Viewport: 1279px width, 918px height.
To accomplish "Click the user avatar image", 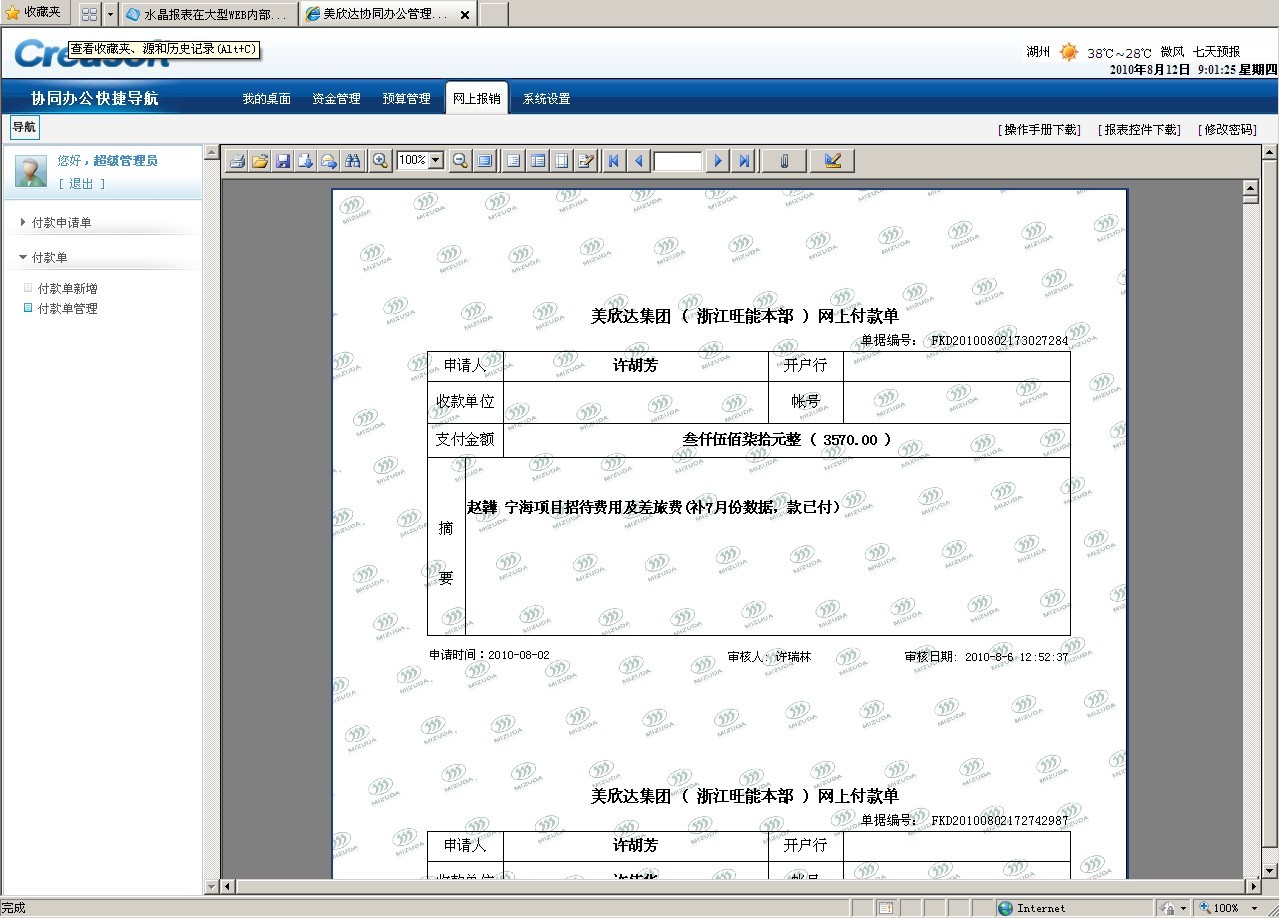I will 31,171.
